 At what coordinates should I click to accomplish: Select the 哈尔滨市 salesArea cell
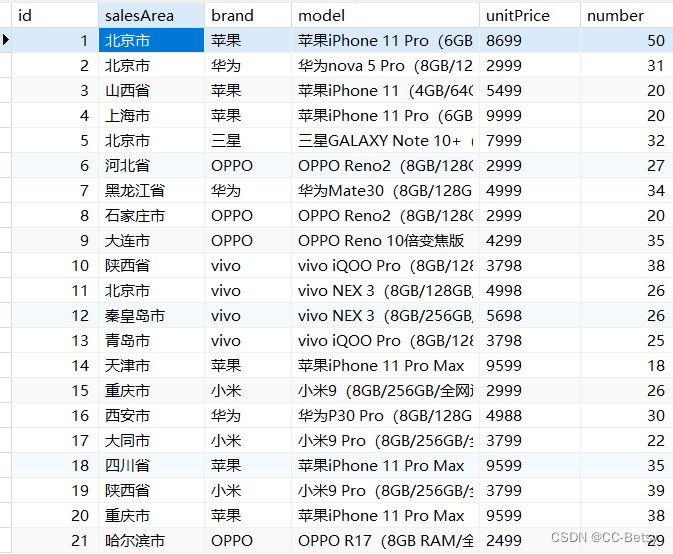152,540
